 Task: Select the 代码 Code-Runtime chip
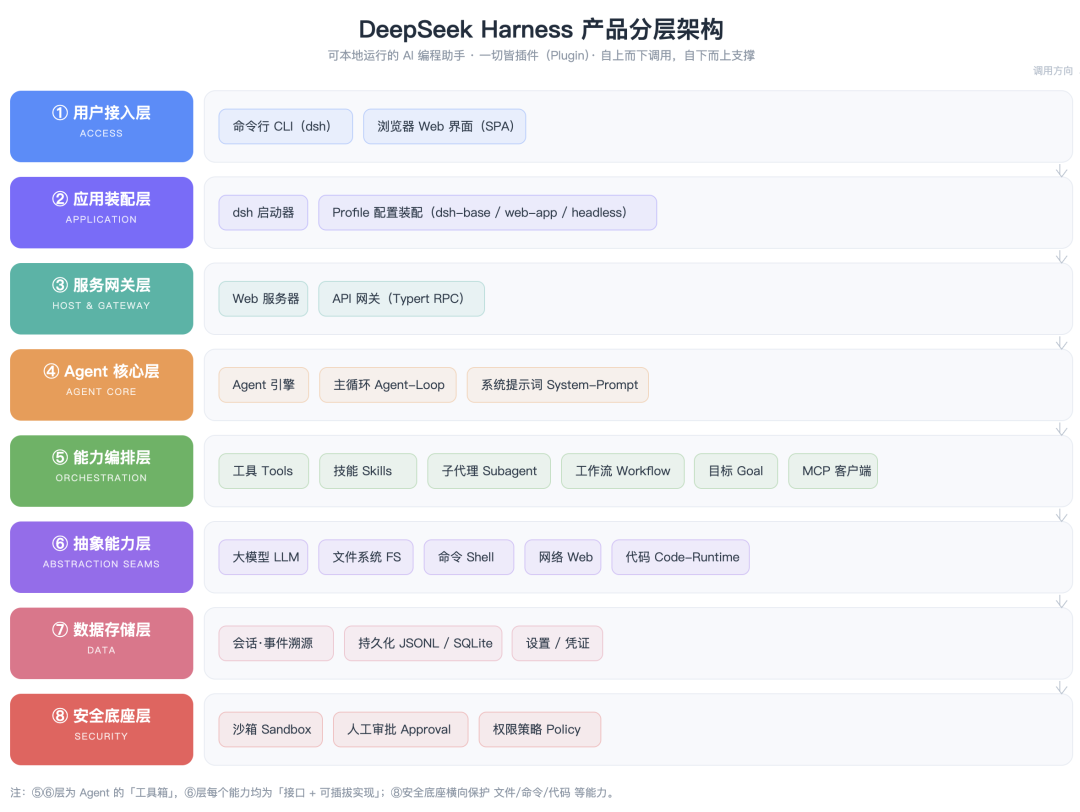[x=681, y=556]
